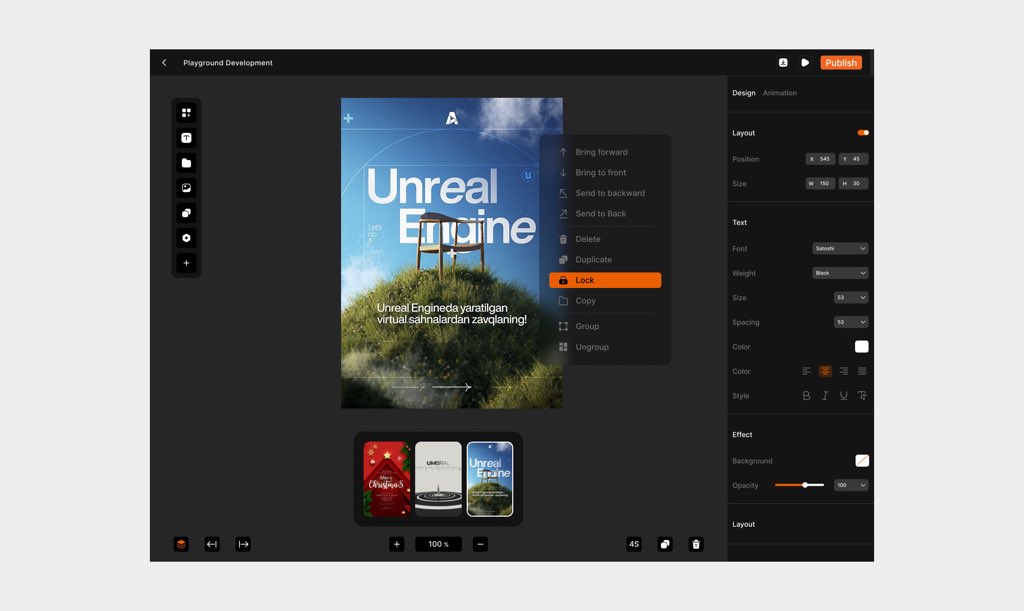
Task: Toggle underline style
Action: click(x=844, y=396)
